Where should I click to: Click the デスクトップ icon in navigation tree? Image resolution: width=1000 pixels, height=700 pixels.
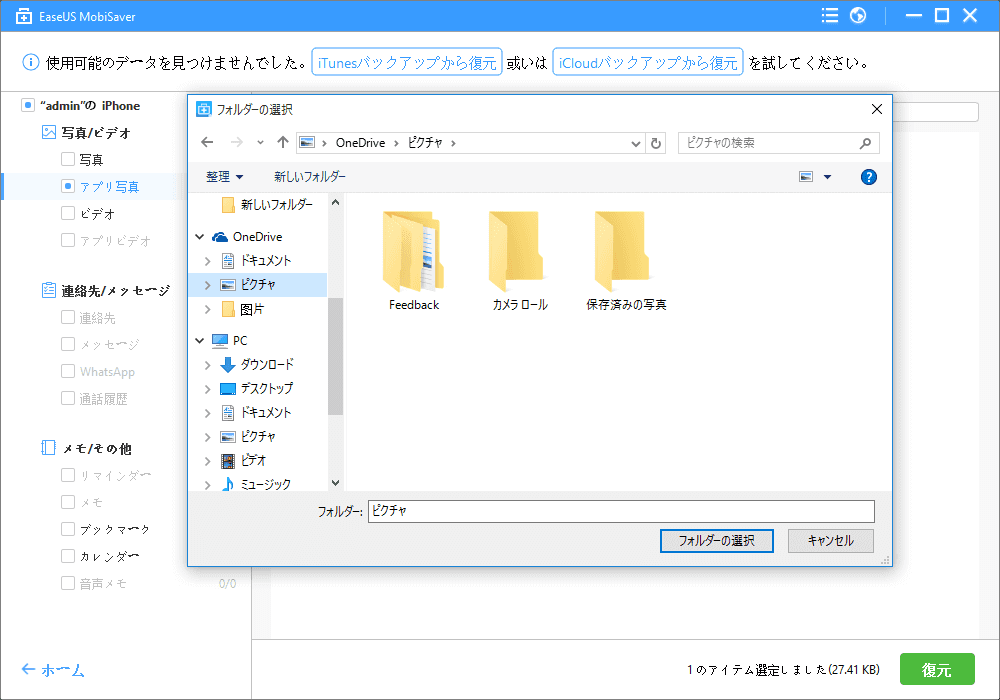pos(228,388)
